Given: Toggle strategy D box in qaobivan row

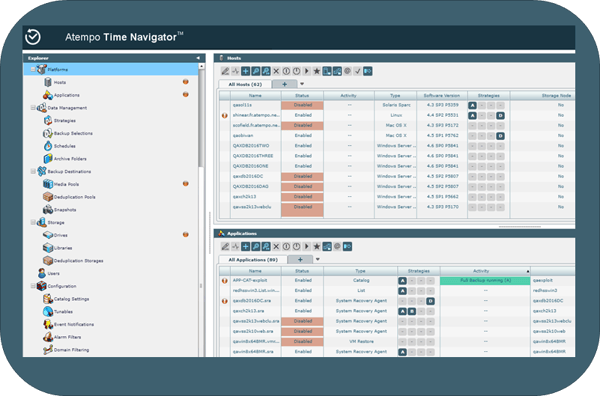Looking at the screenshot, I should (500, 136).
